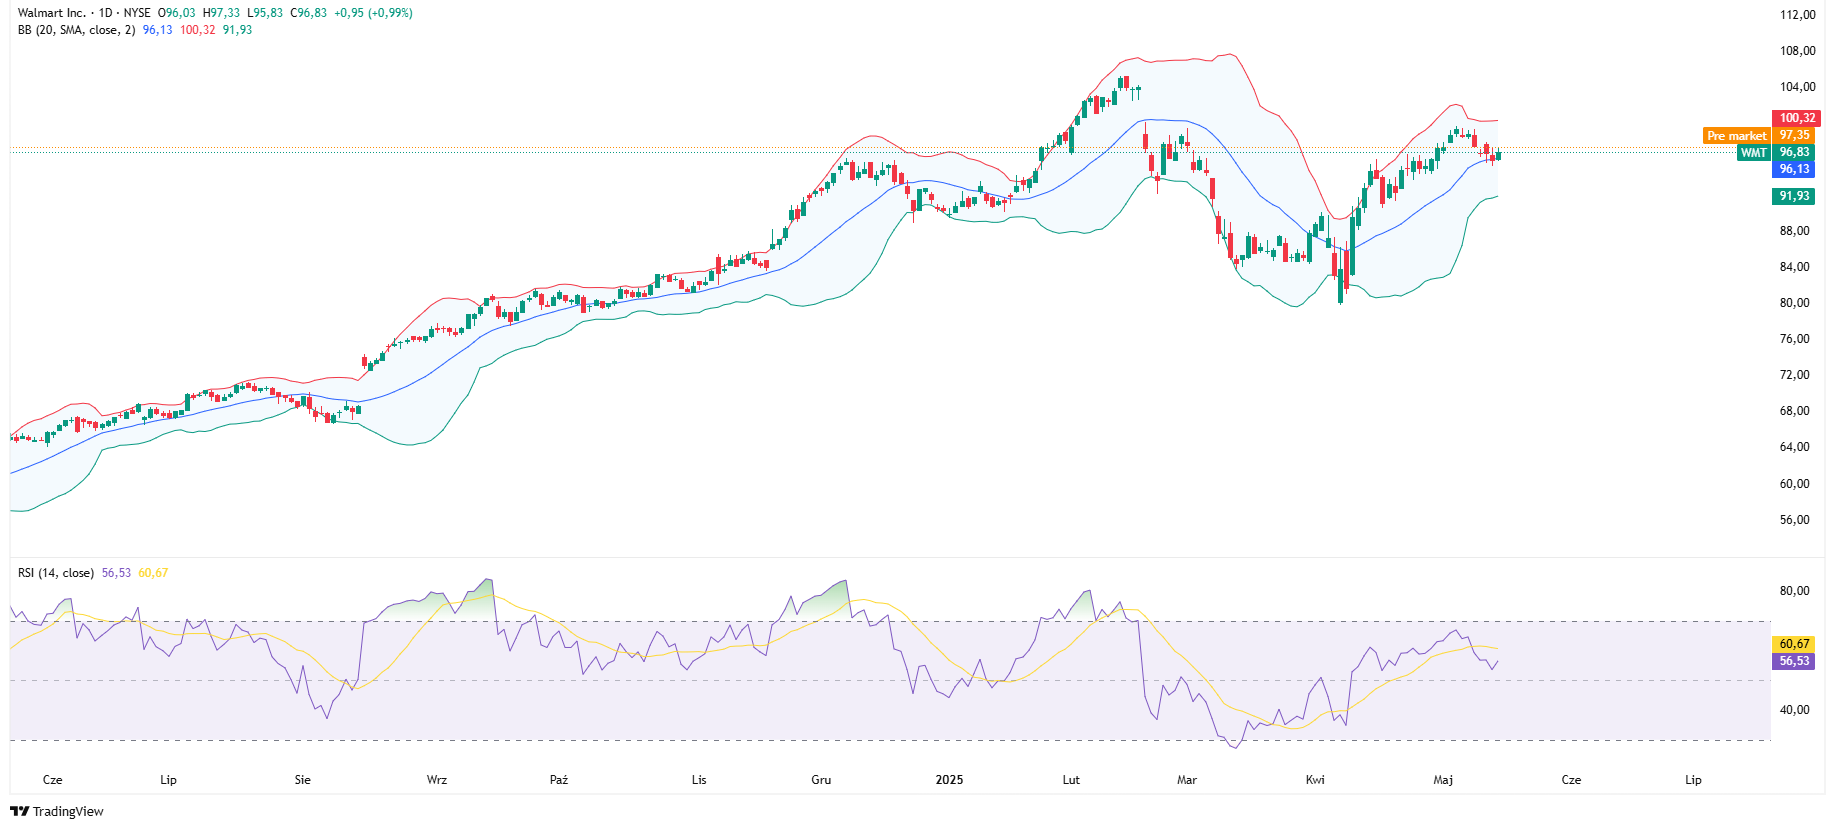The width and height of the screenshot is (1835, 829).
Task: Click the 108,00 price axis label
Action: (x=1797, y=51)
